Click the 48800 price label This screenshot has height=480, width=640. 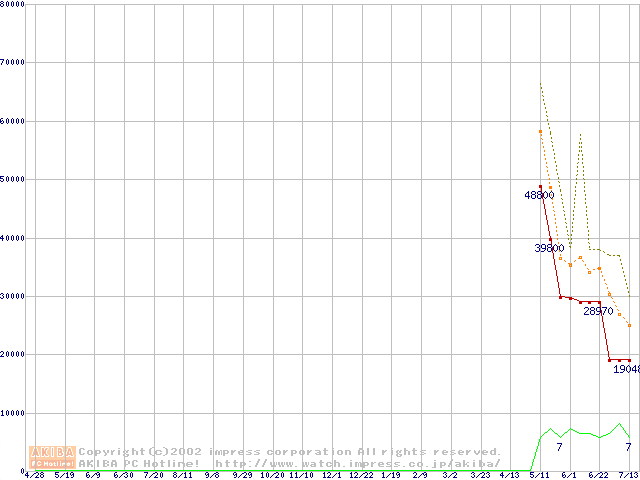[x=538, y=195]
